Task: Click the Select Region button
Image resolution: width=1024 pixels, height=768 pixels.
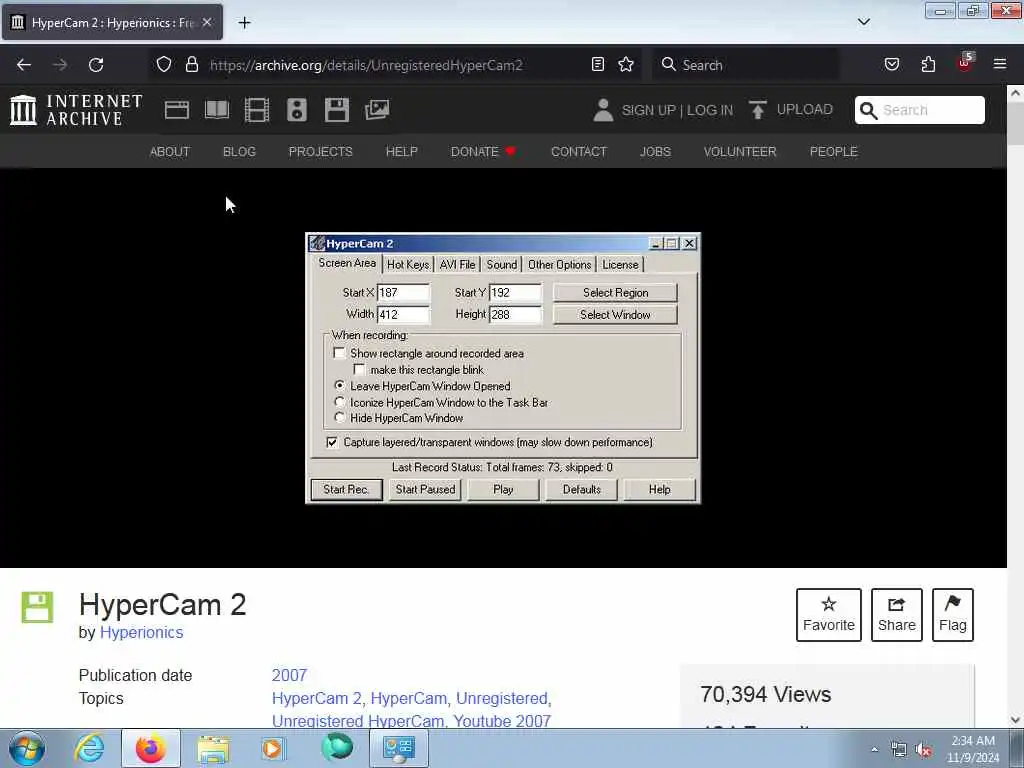Action: (x=615, y=293)
